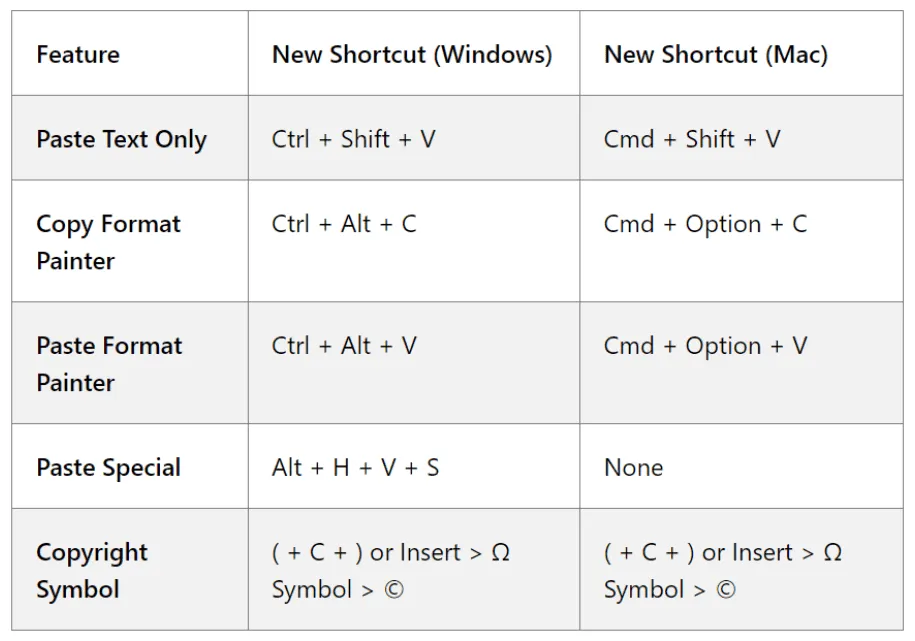
Task: Click the Paste Format Painter row label
Action: click(109, 364)
